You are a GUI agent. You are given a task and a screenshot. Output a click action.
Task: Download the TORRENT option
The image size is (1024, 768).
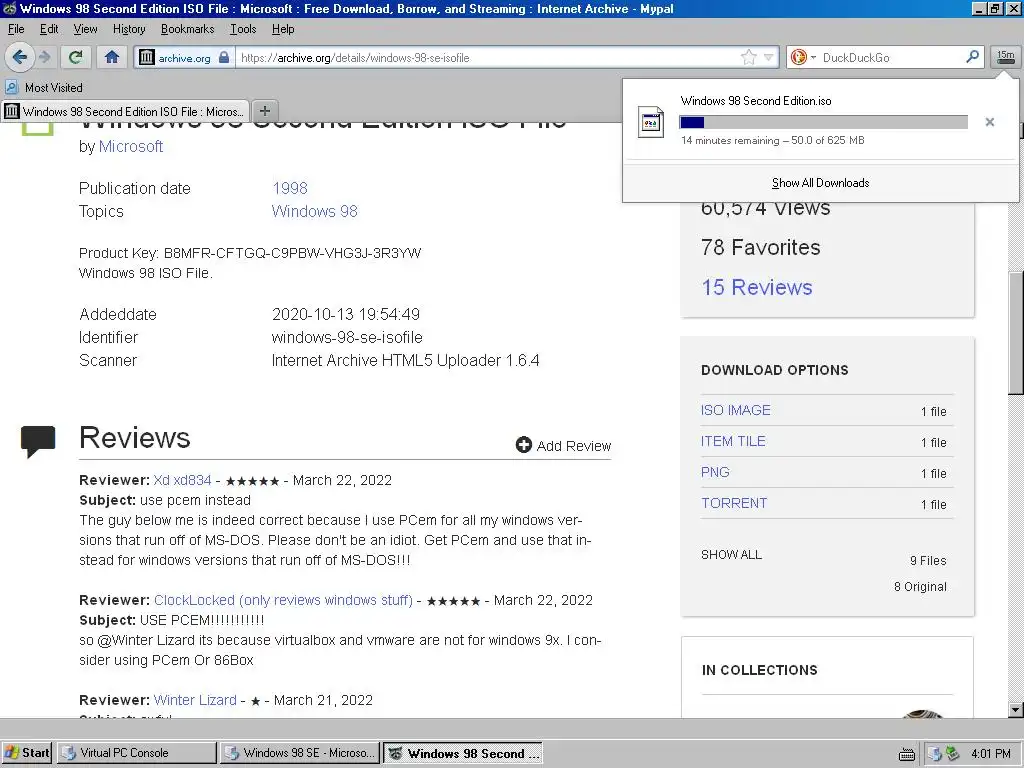(x=734, y=503)
